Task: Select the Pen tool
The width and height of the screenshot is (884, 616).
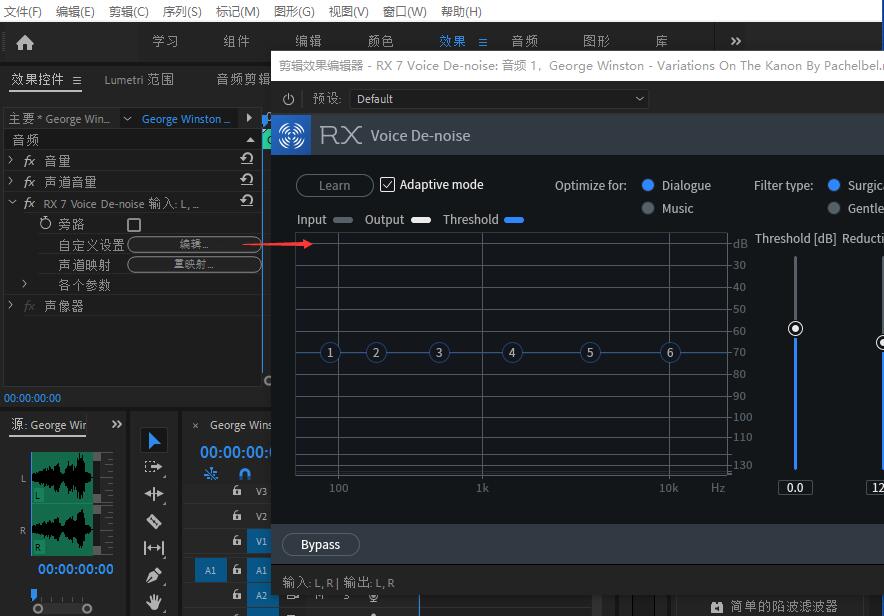Action: [154, 575]
